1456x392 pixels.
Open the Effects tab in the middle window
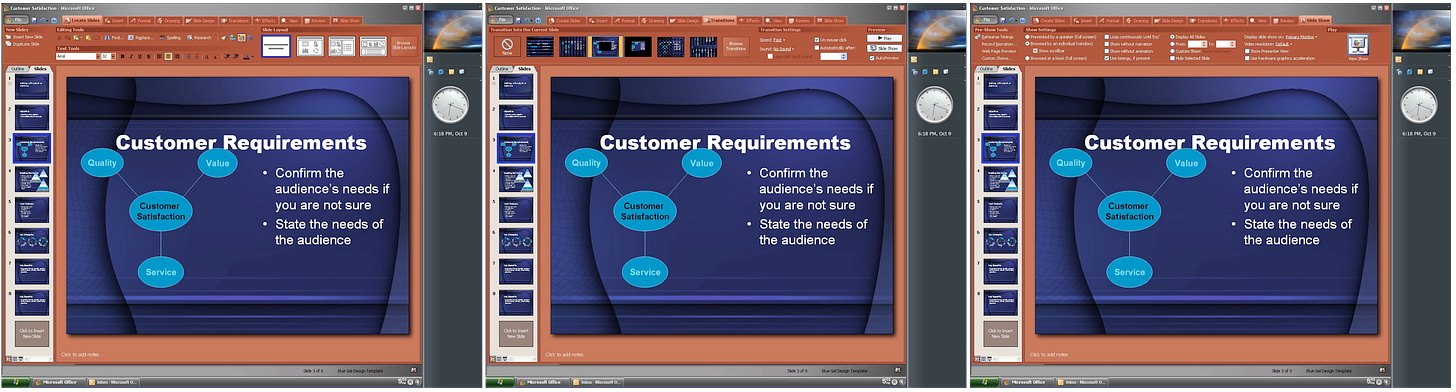tap(750, 21)
